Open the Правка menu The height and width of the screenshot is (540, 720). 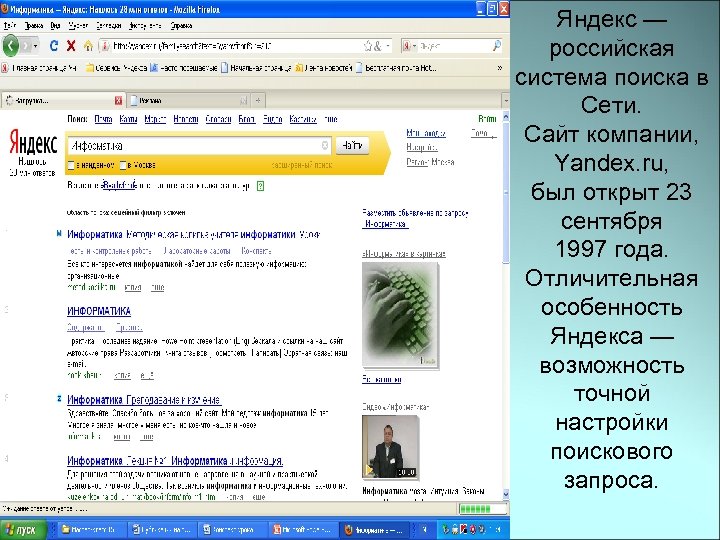[x=34, y=26]
